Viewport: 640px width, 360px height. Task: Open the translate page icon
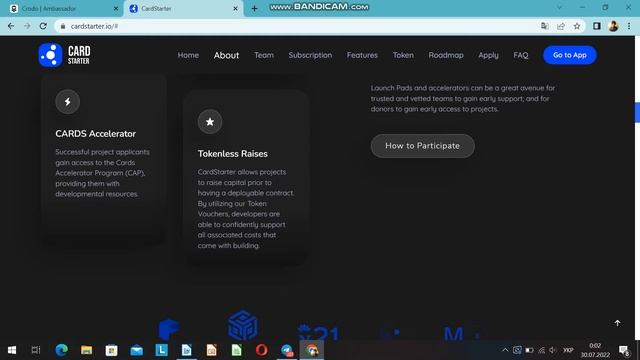[544, 26]
